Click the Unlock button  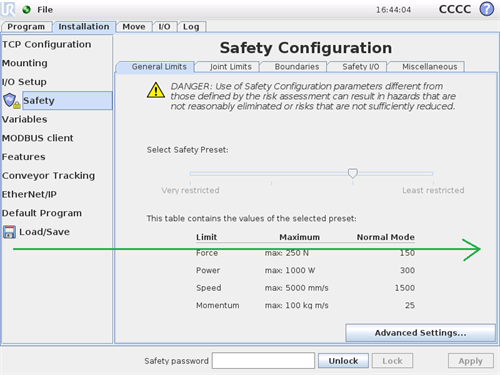point(343,361)
